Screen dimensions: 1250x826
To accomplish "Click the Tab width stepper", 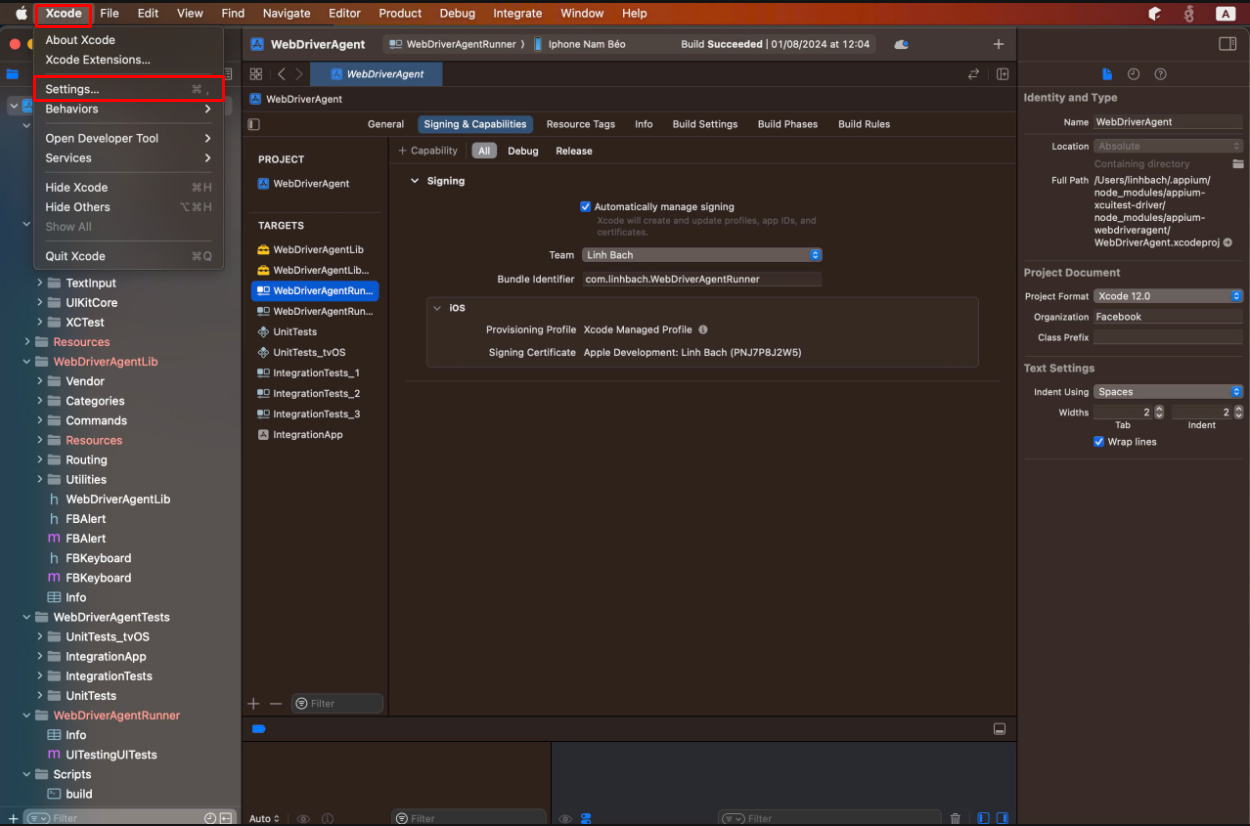I will point(1159,412).
